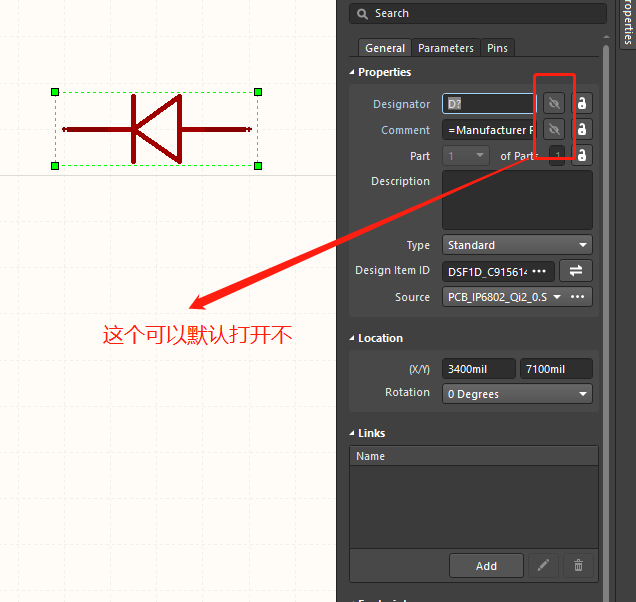Image resolution: width=636 pixels, height=602 pixels.
Task: Collapse the Location section
Action: tap(352, 338)
